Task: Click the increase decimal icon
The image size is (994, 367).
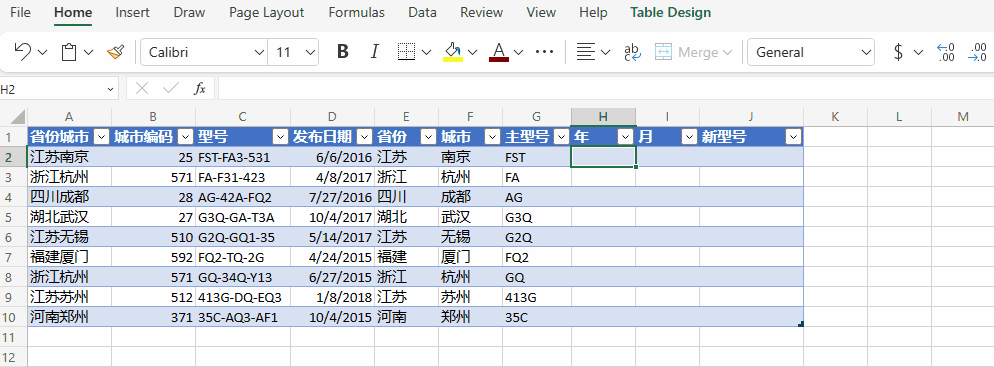Action: pos(977,52)
